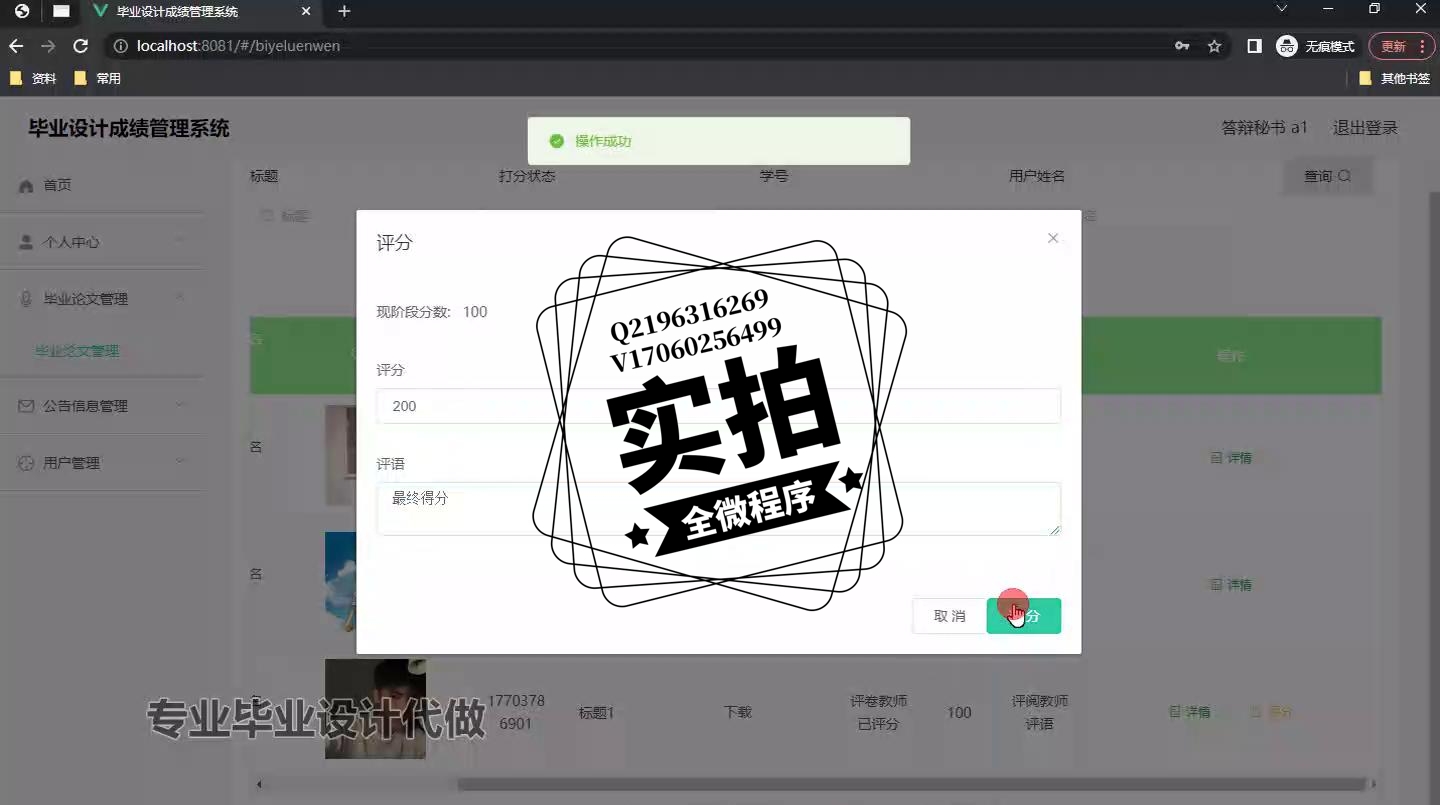Click the 评分 score input field

pyautogui.click(x=718, y=406)
